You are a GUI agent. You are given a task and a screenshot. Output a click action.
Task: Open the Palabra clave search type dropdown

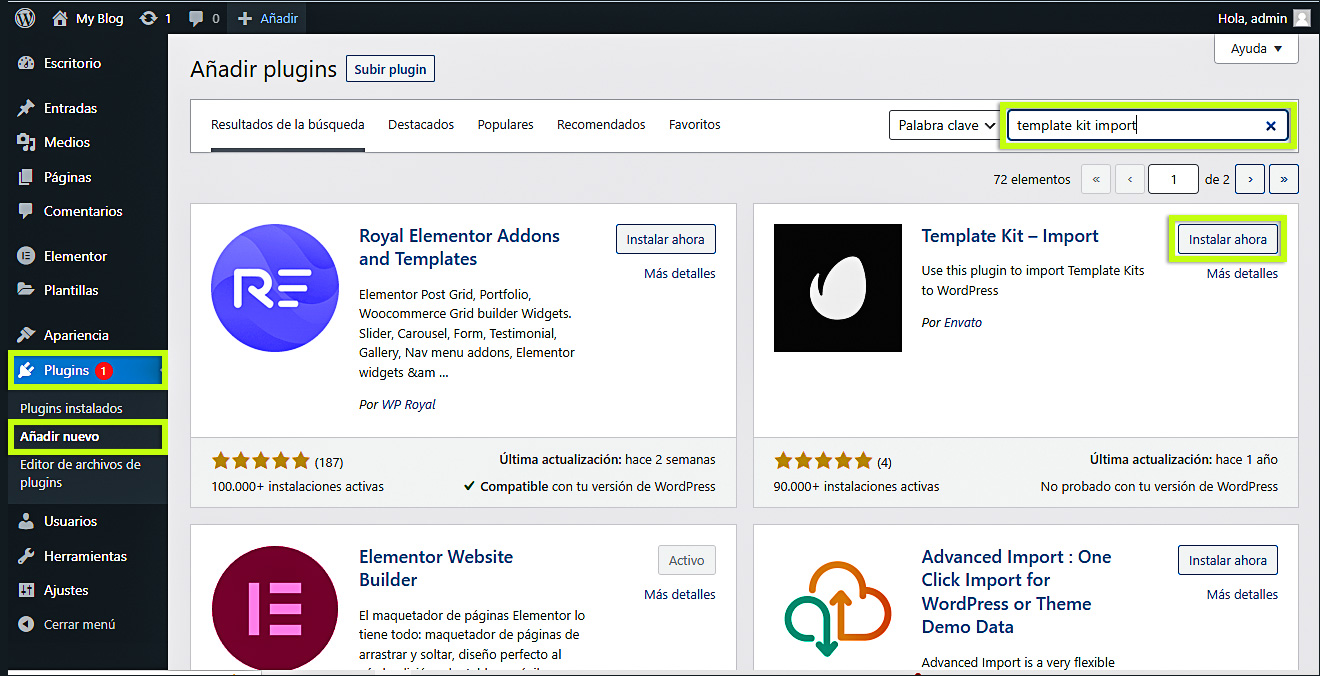pos(944,126)
